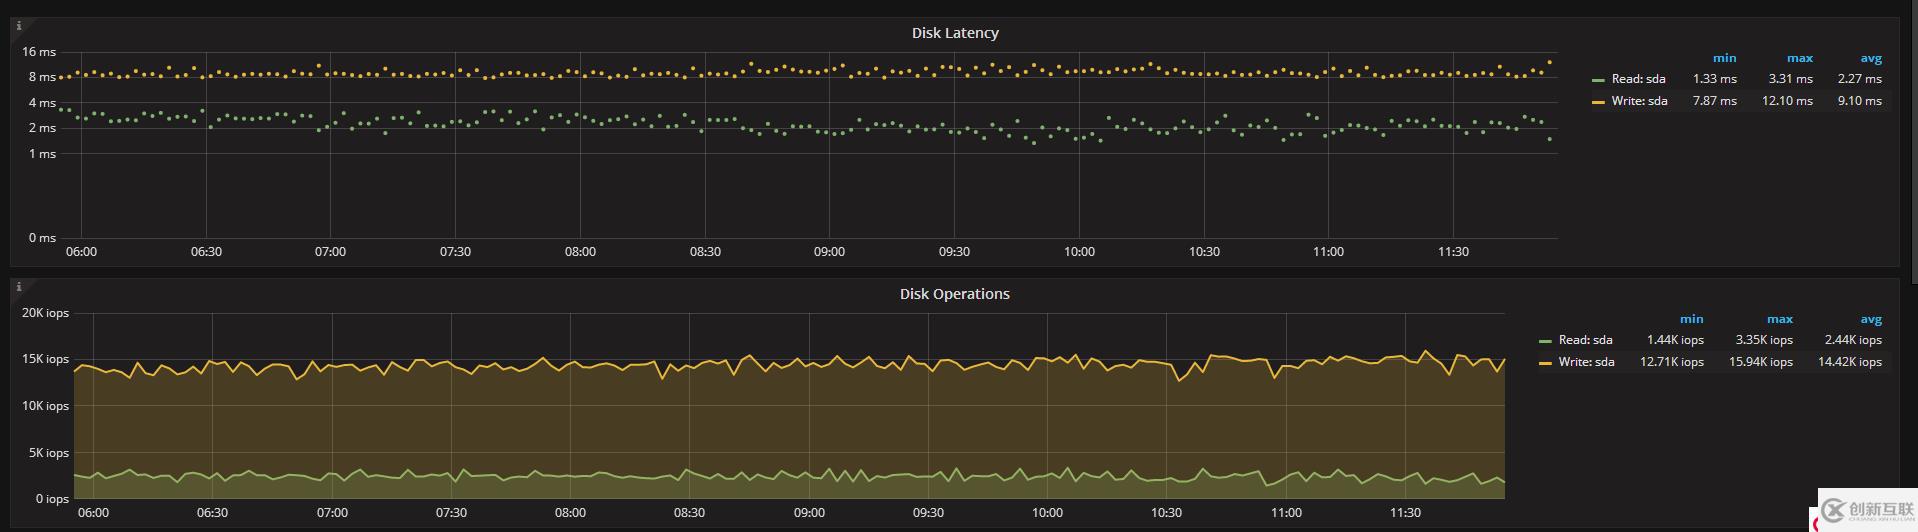Viewport: 1918px width, 532px height.
Task: Click the 4 ms axis label in Disk Latency
Action: point(42,103)
